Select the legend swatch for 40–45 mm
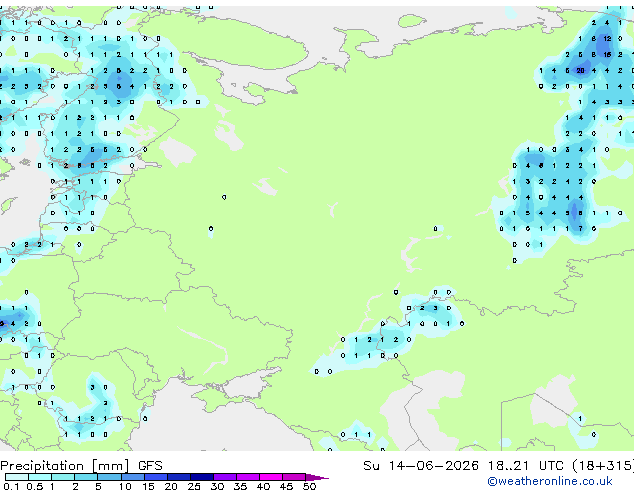Image resolution: width=634 pixels, height=490 pixels. tap(271, 477)
